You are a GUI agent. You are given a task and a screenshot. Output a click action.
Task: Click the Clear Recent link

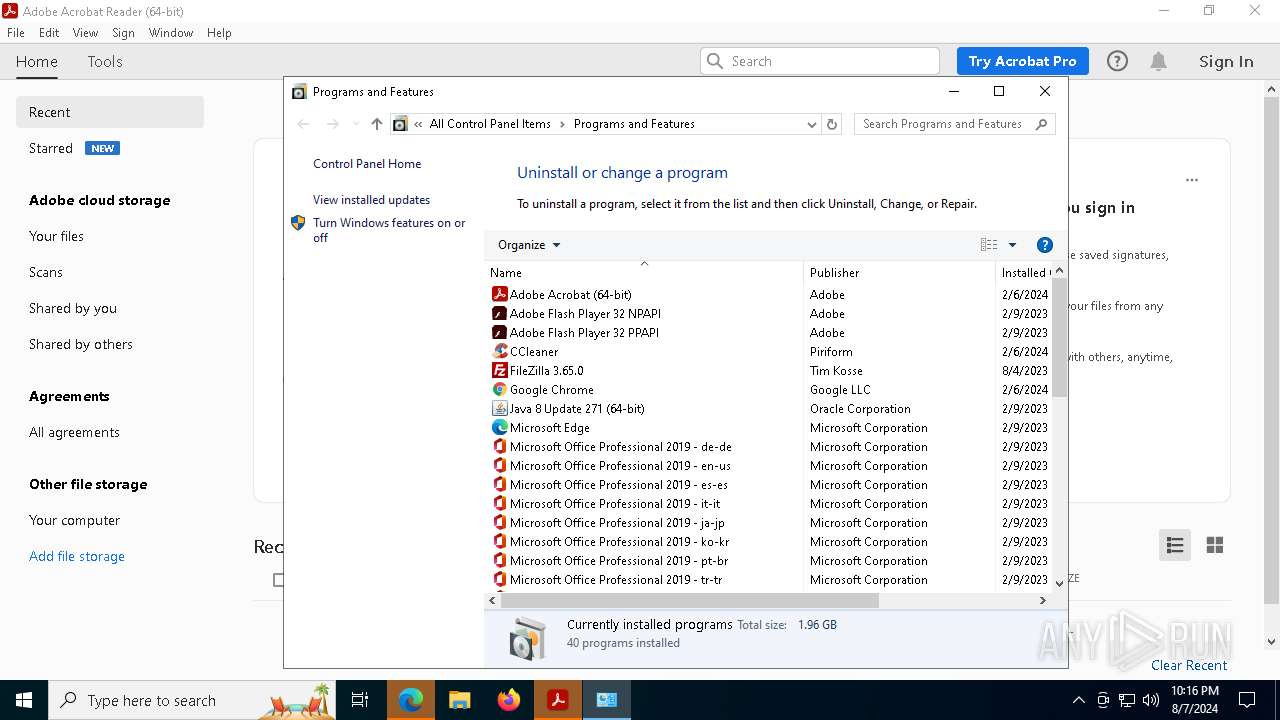point(1189,665)
